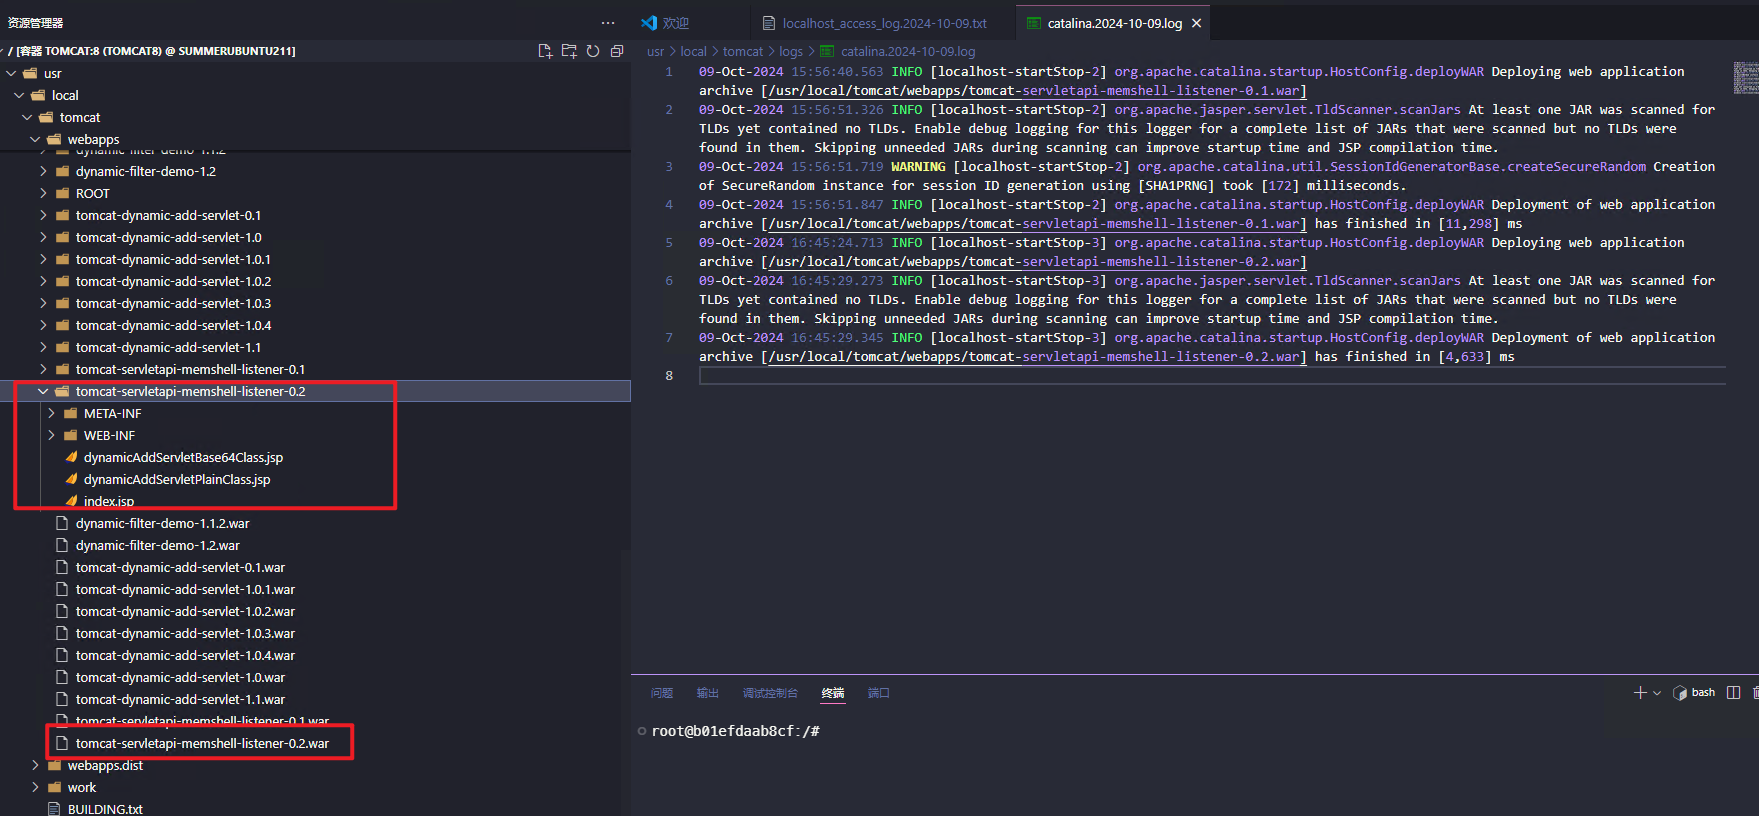This screenshot has height=816, width=1759.
Task: Switch to the 欢迎 welcome tab
Action: coord(676,23)
